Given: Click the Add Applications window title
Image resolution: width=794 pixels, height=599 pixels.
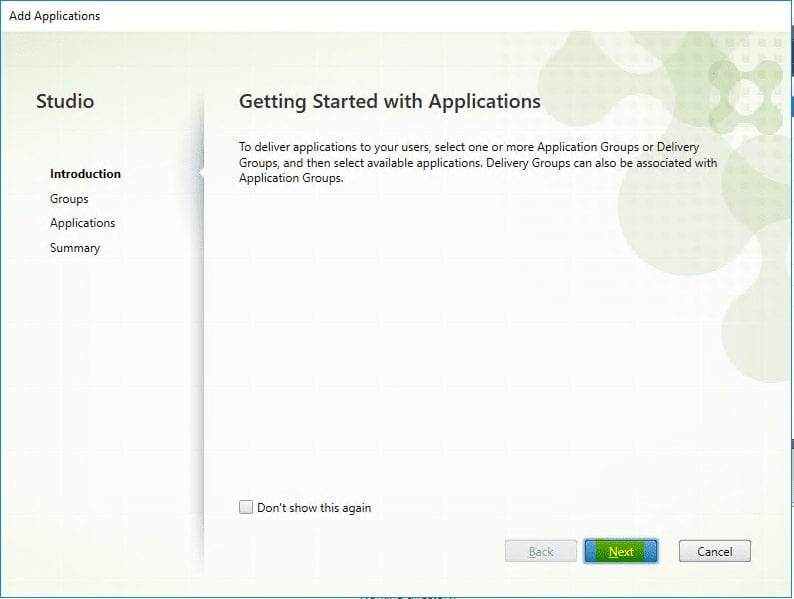Looking at the screenshot, I should [55, 16].
